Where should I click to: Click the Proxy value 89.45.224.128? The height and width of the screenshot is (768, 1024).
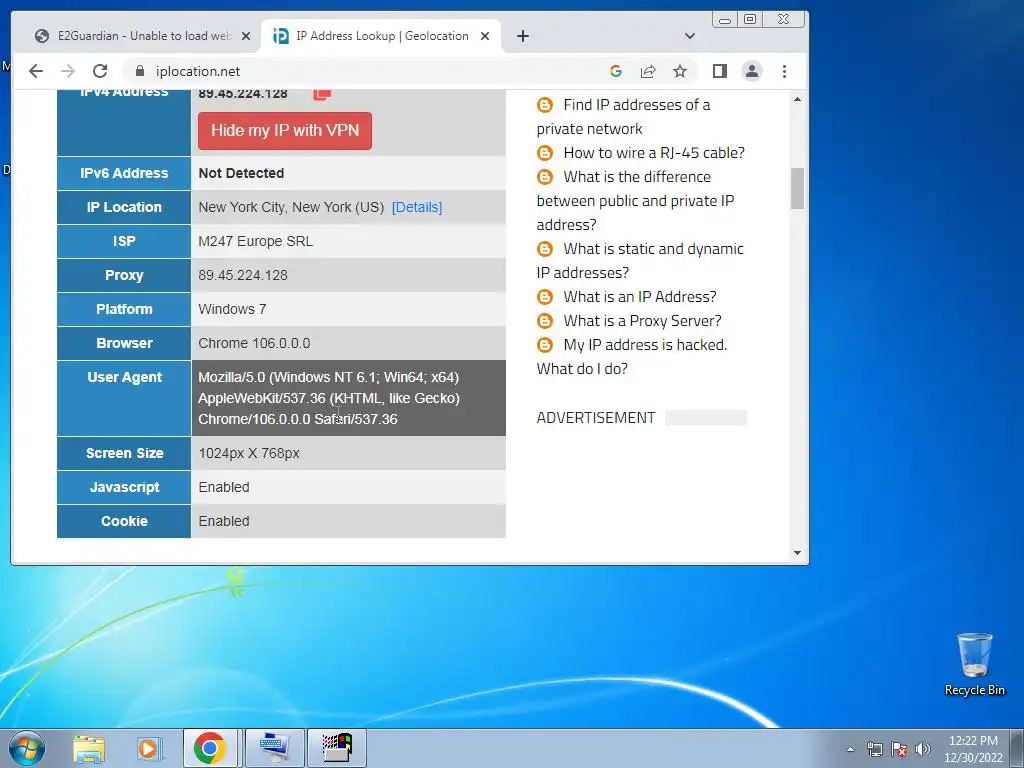[243, 275]
